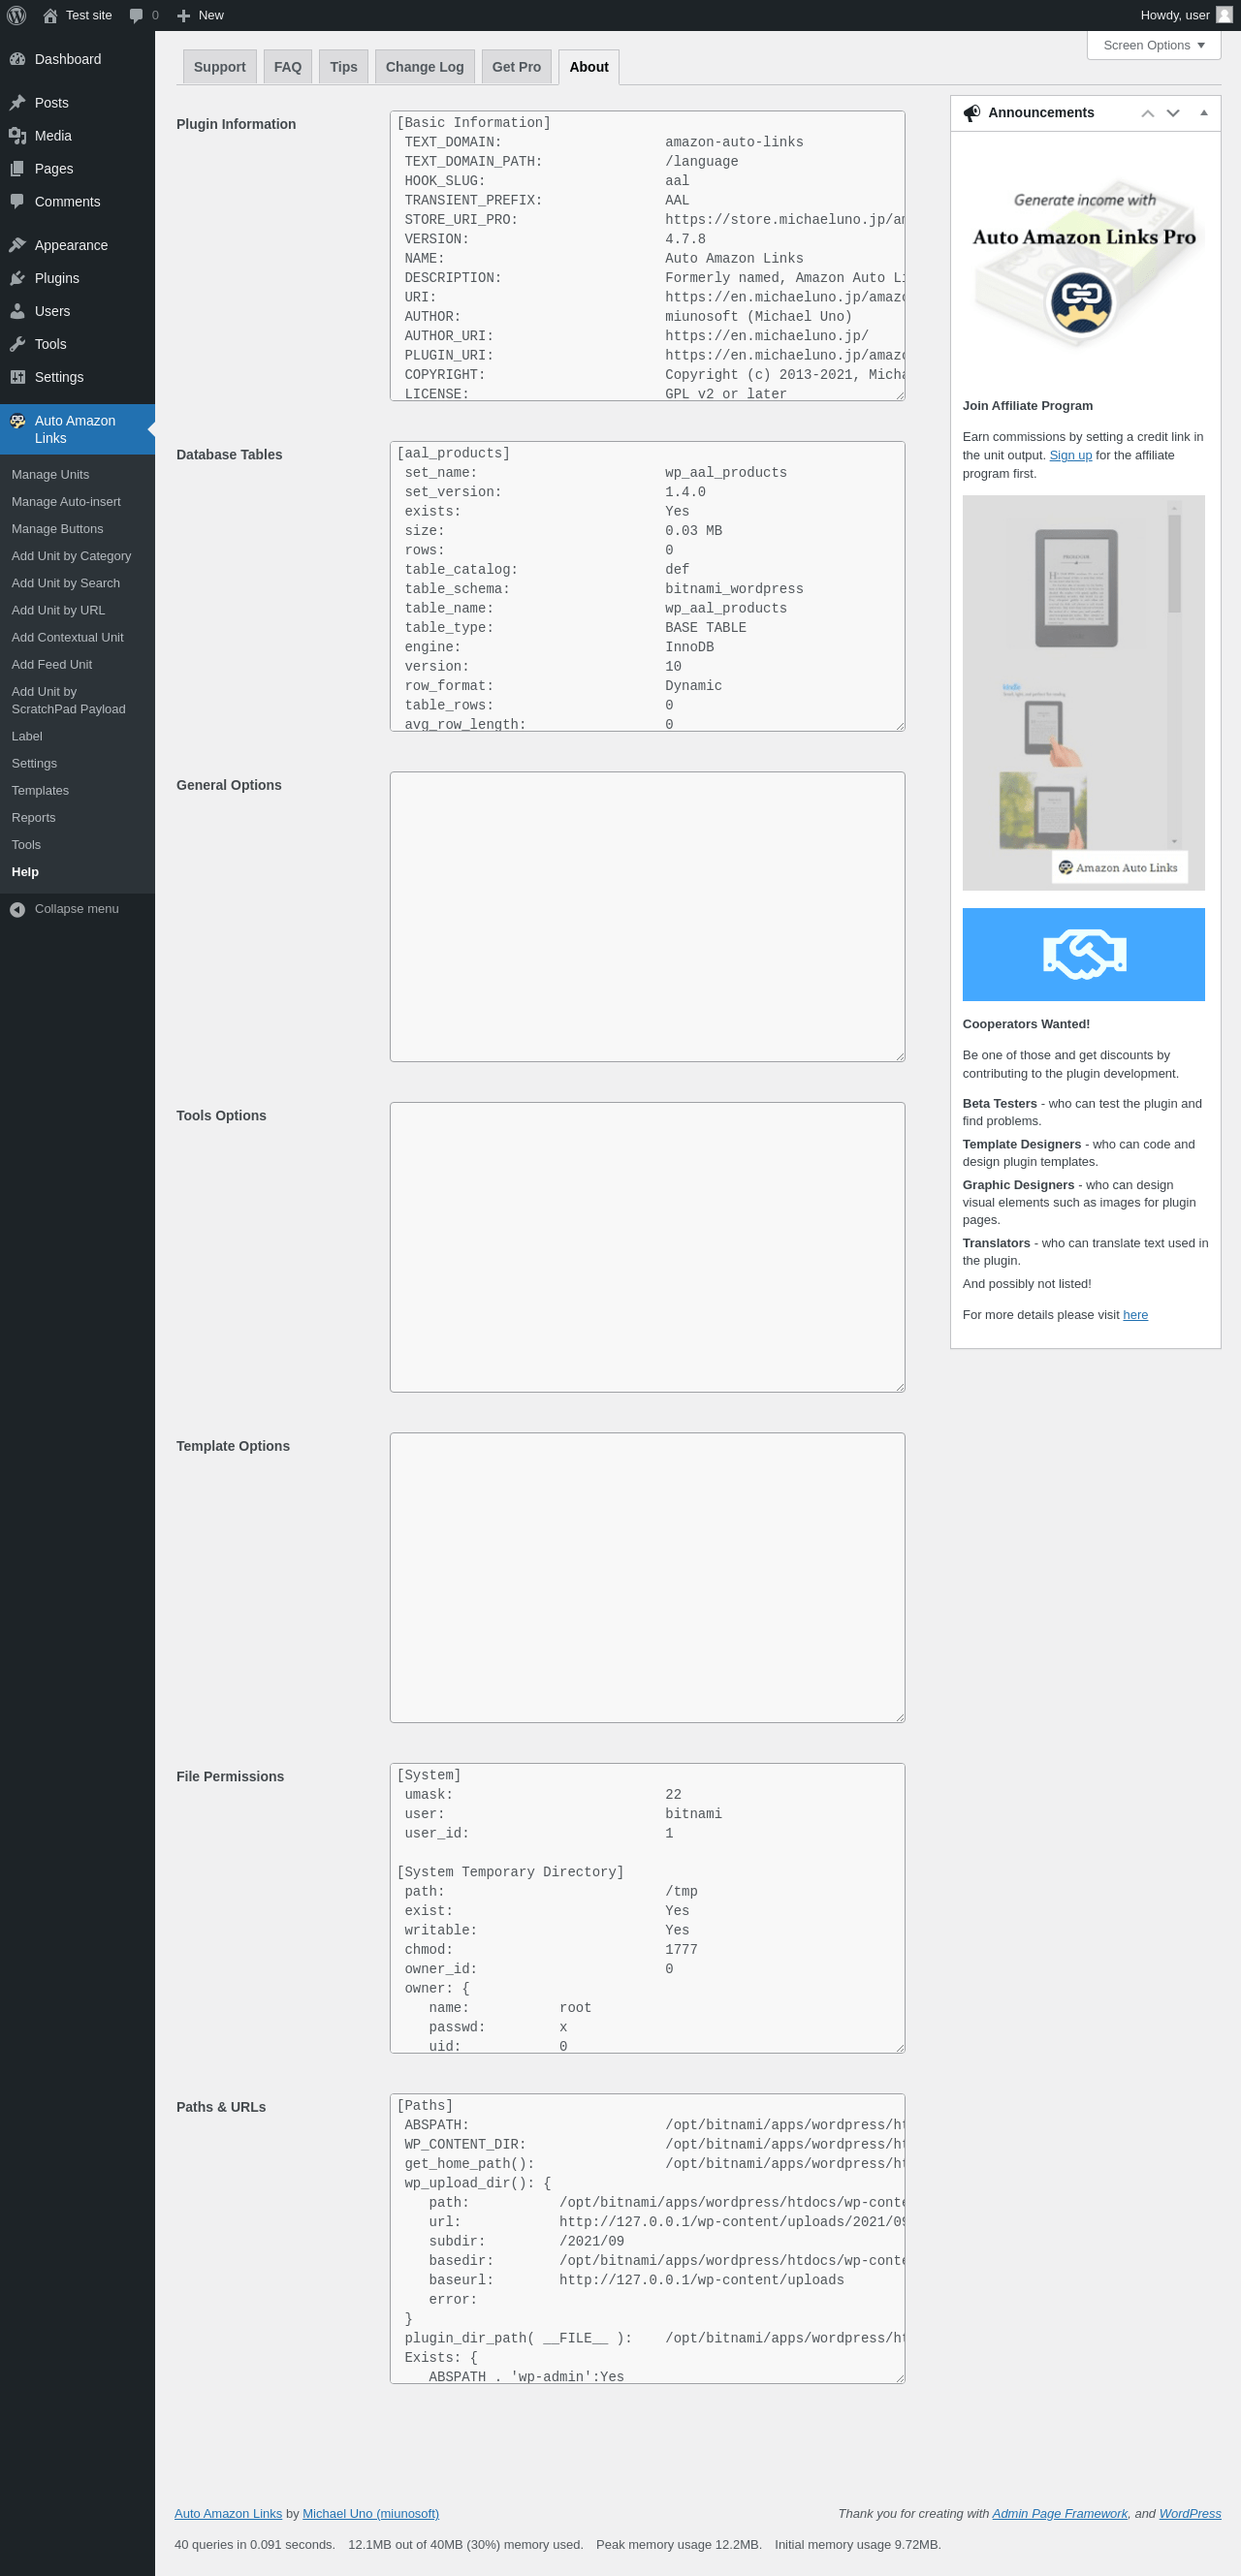1241x2576 pixels.
Task: Open the Help submenu item
Action: tap(25, 872)
